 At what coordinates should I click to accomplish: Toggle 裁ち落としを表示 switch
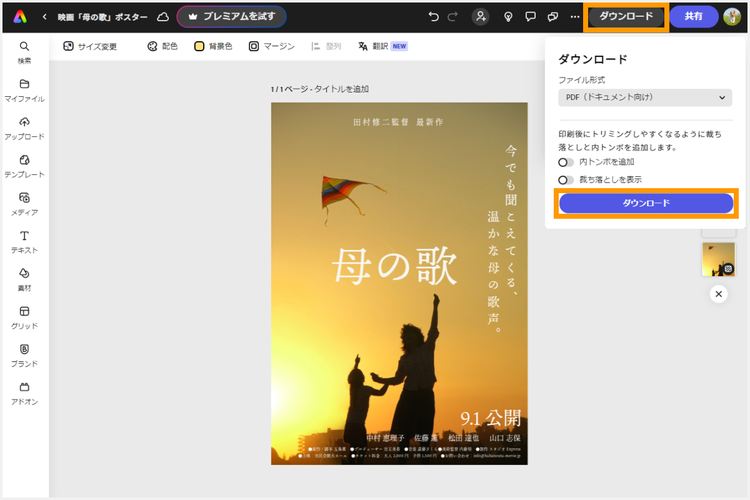point(565,180)
